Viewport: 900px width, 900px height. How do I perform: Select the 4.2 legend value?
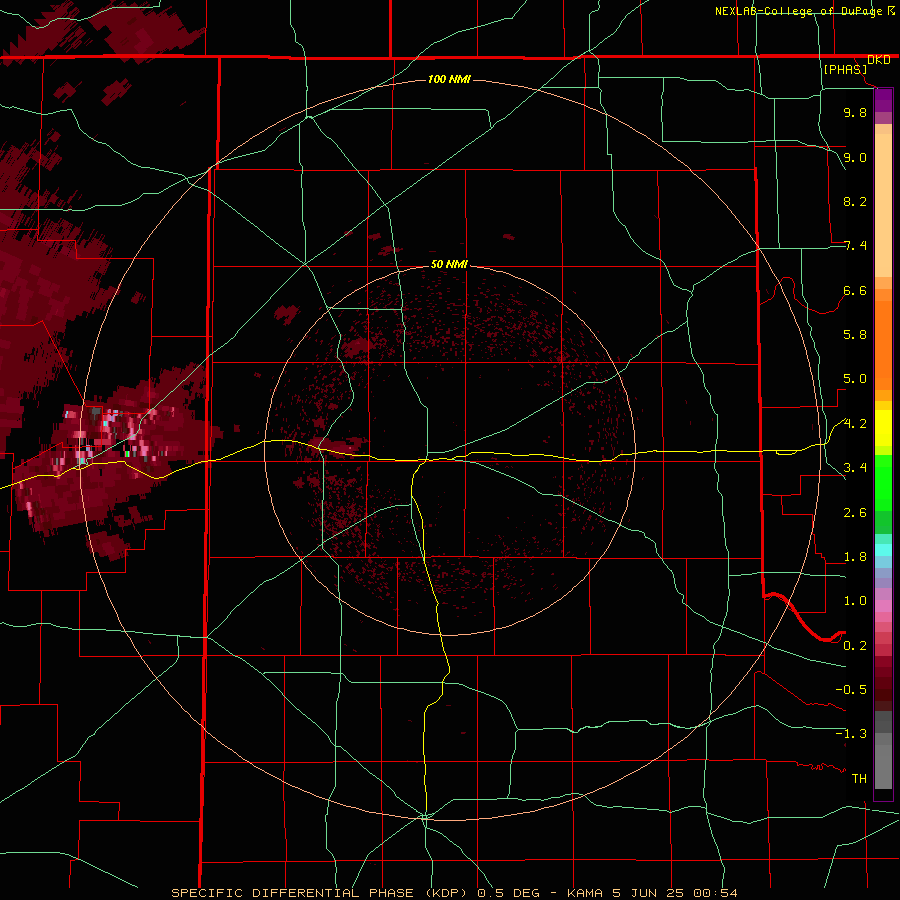tap(855, 424)
